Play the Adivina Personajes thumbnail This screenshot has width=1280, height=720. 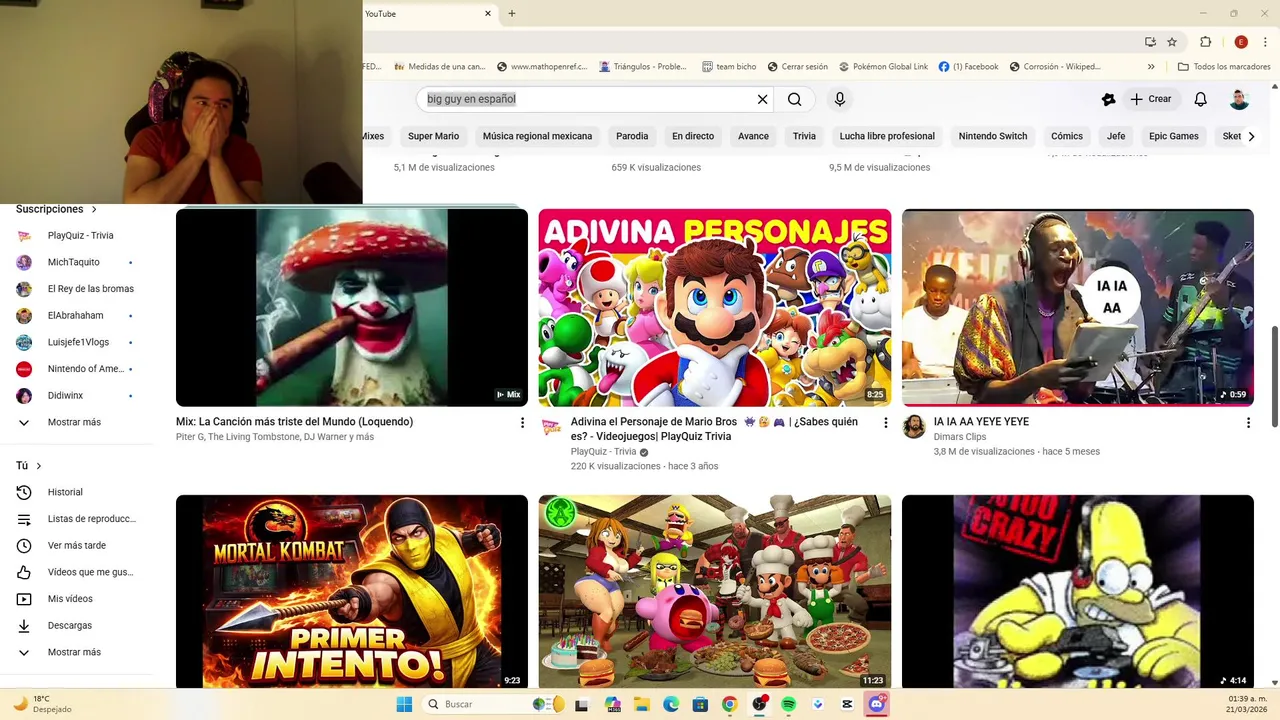coord(715,307)
